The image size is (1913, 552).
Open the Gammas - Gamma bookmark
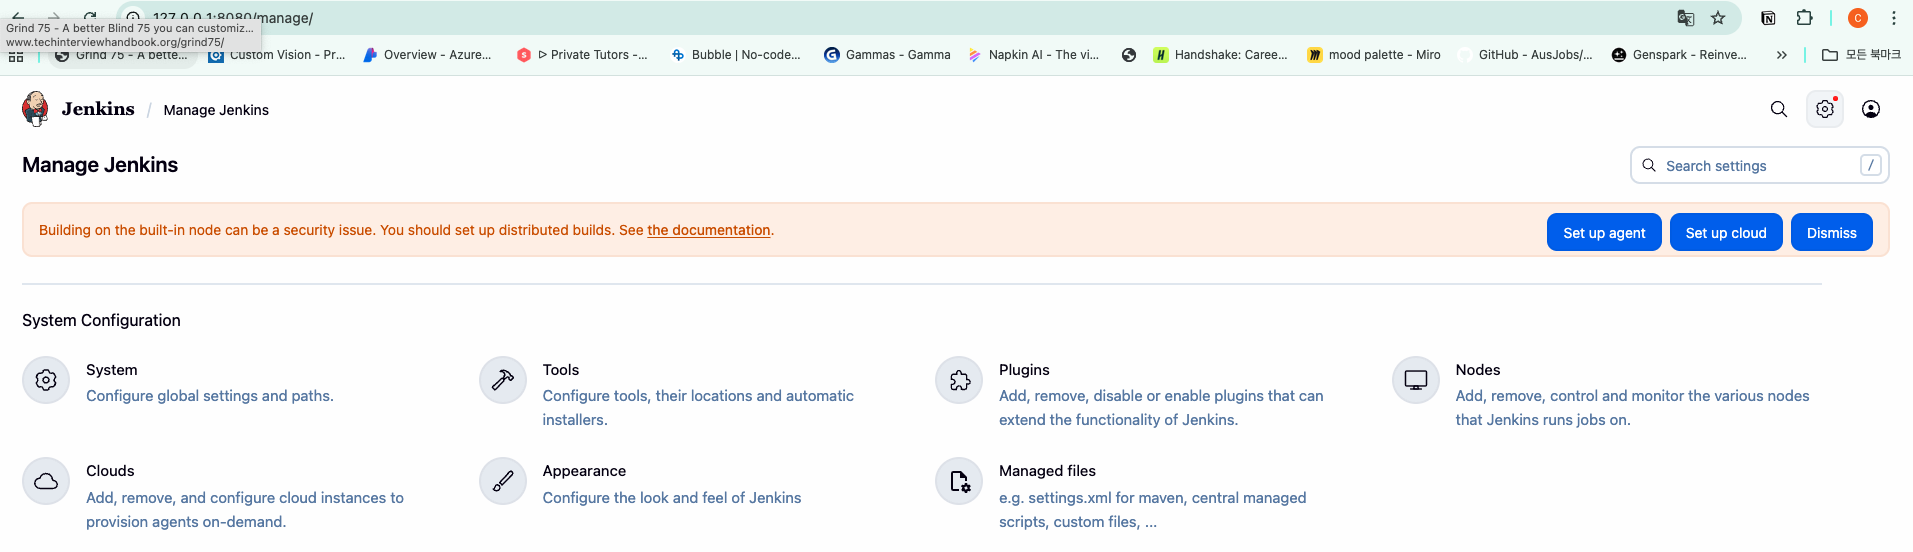tap(887, 55)
